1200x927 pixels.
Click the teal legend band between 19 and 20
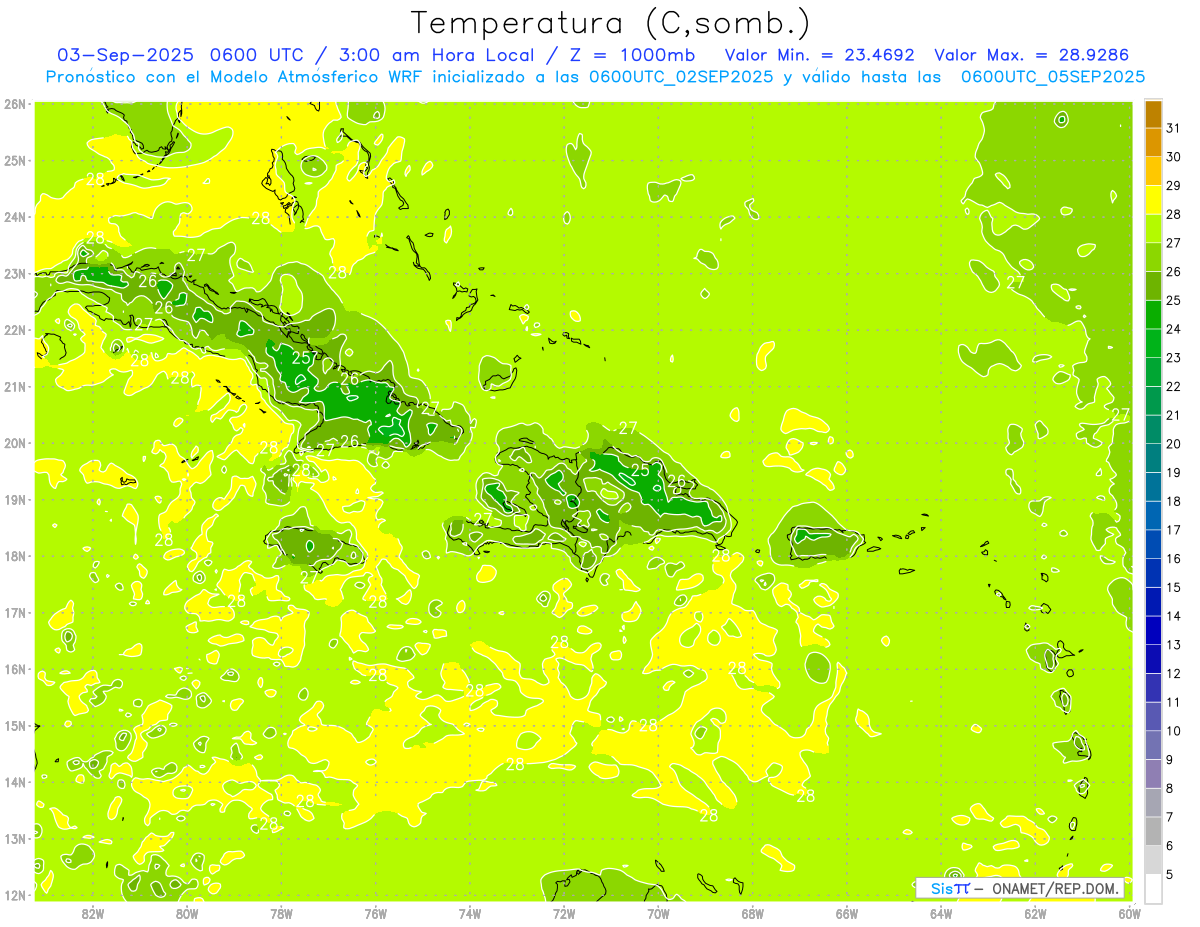(x=1153, y=458)
